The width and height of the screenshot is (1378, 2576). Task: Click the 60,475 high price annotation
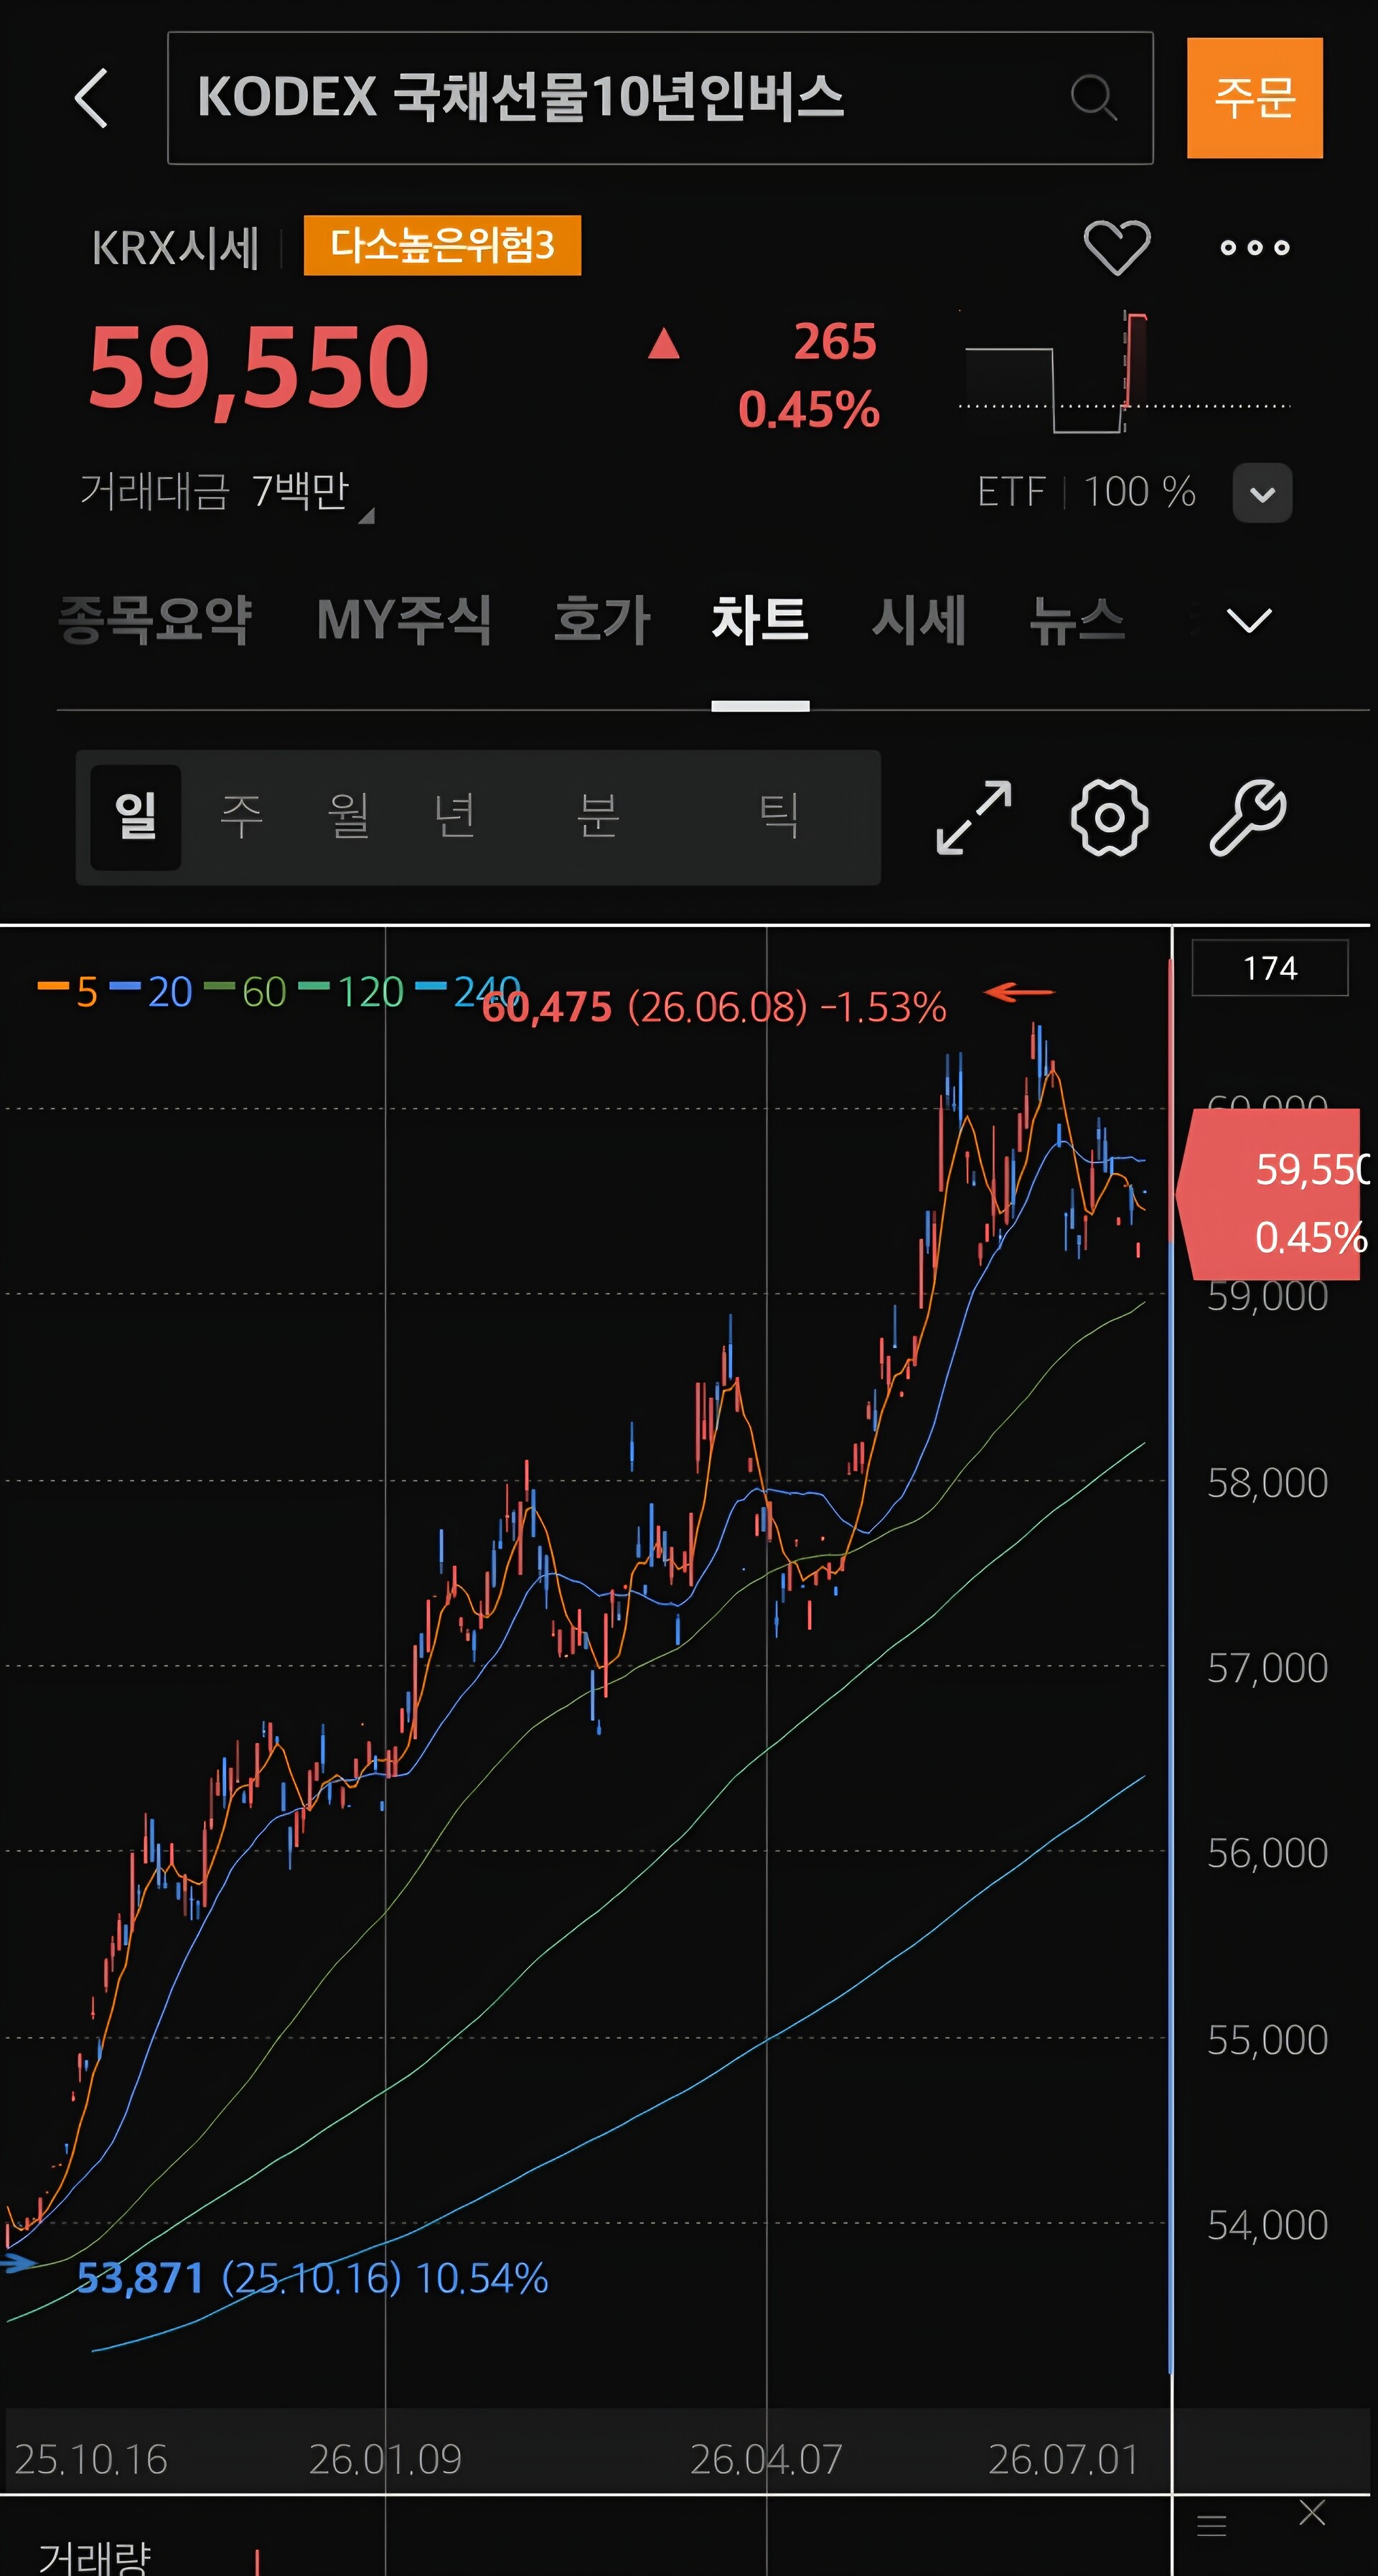(x=713, y=1007)
